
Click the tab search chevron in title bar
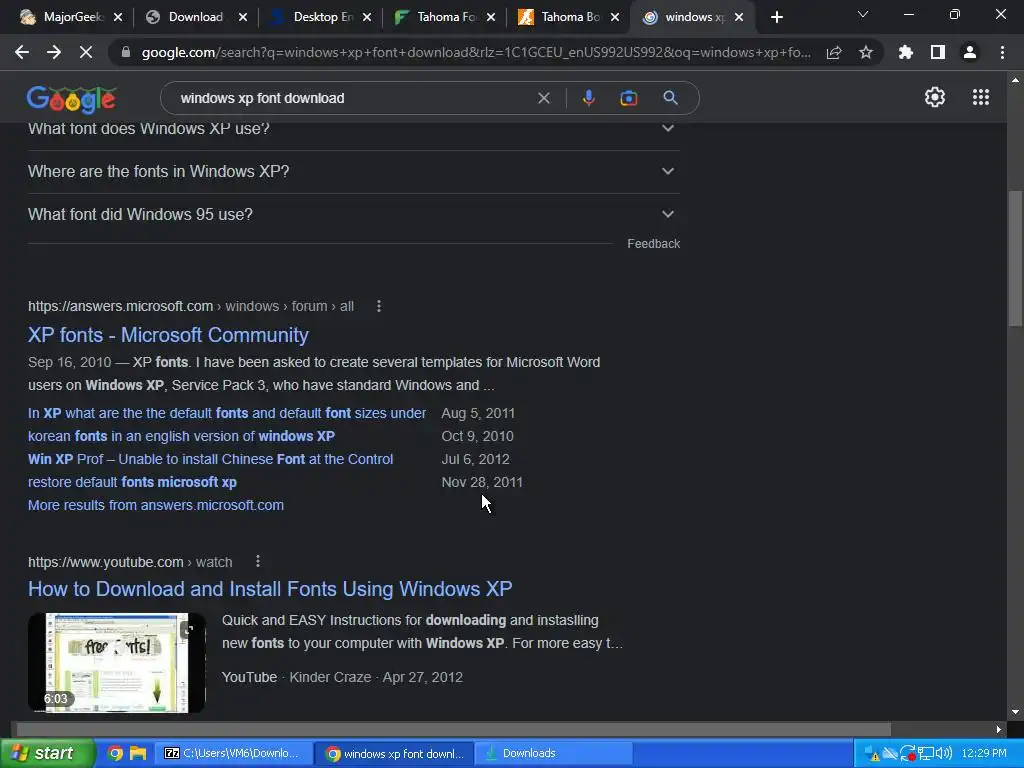863,14
